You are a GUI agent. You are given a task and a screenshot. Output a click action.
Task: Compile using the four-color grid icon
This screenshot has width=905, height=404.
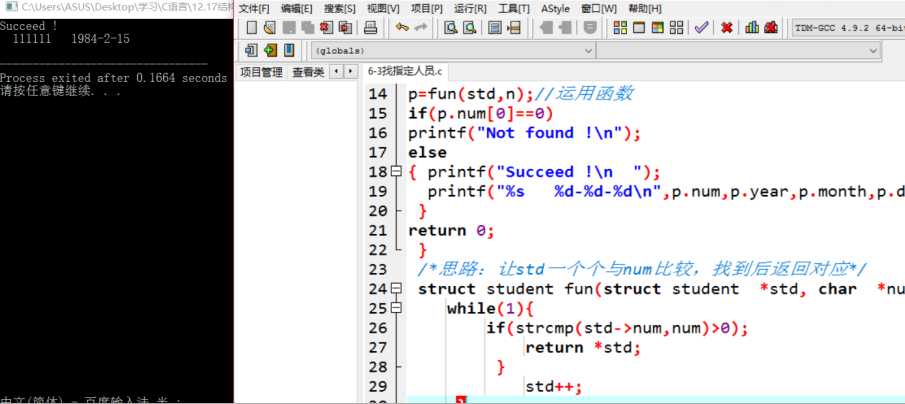(x=620, y=28)
